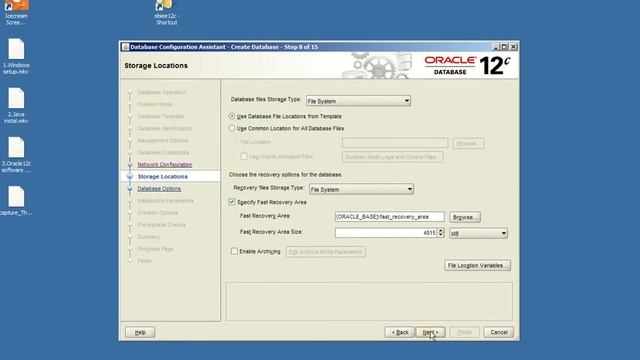Toggle Use Oracle Managed Files checkbox
This screenshot has width=640, height=360.
point(244,156)
